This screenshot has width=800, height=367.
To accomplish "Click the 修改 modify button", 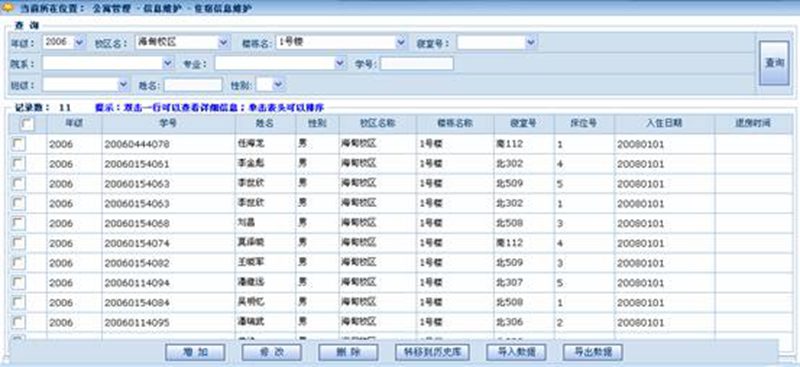I will point(271,352).
